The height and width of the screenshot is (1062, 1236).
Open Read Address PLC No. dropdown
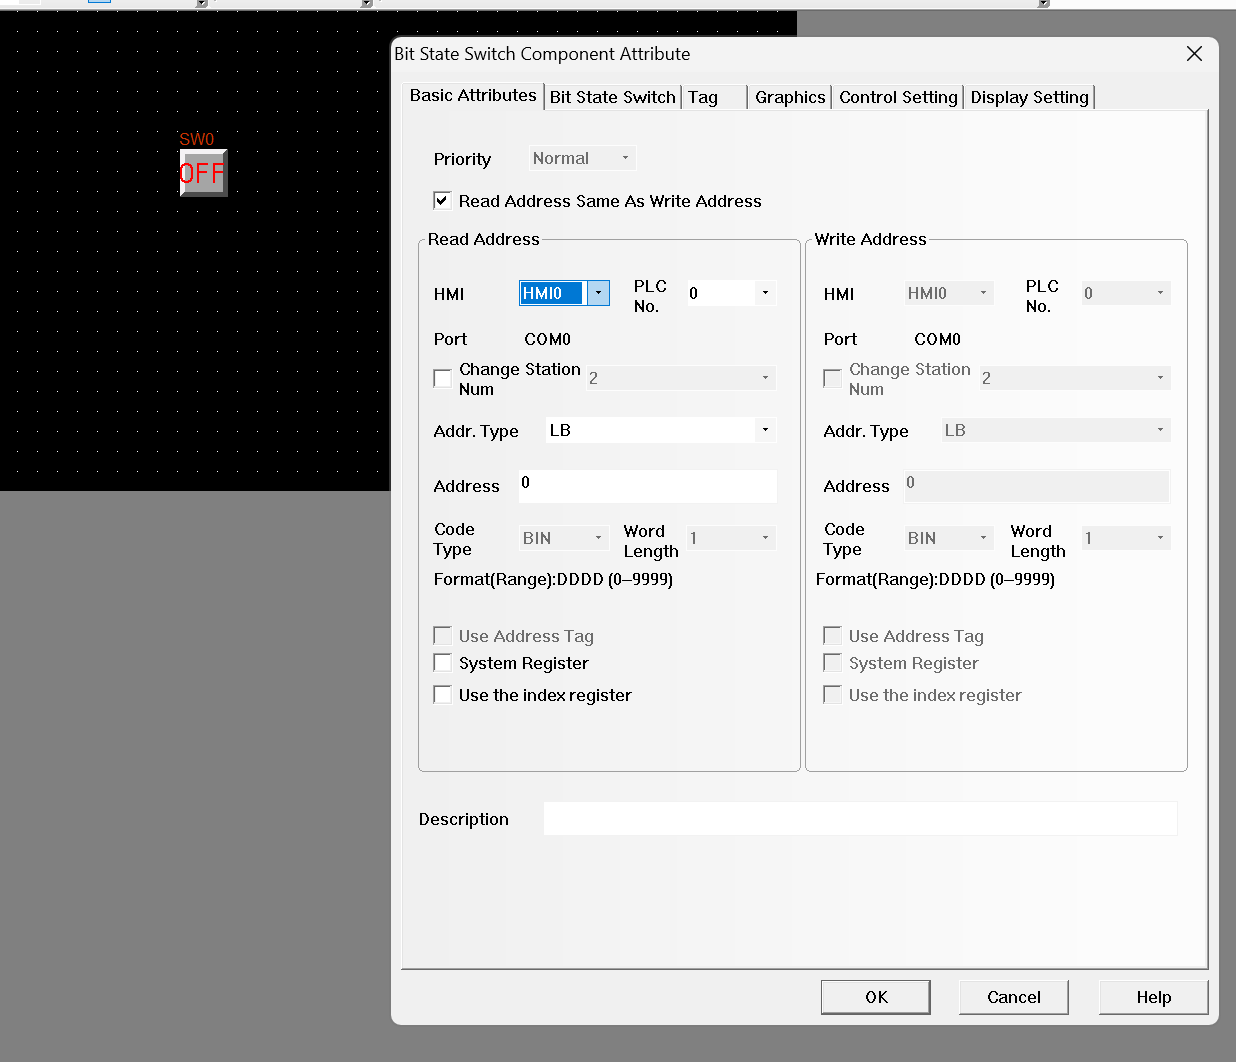pos(765,293)
